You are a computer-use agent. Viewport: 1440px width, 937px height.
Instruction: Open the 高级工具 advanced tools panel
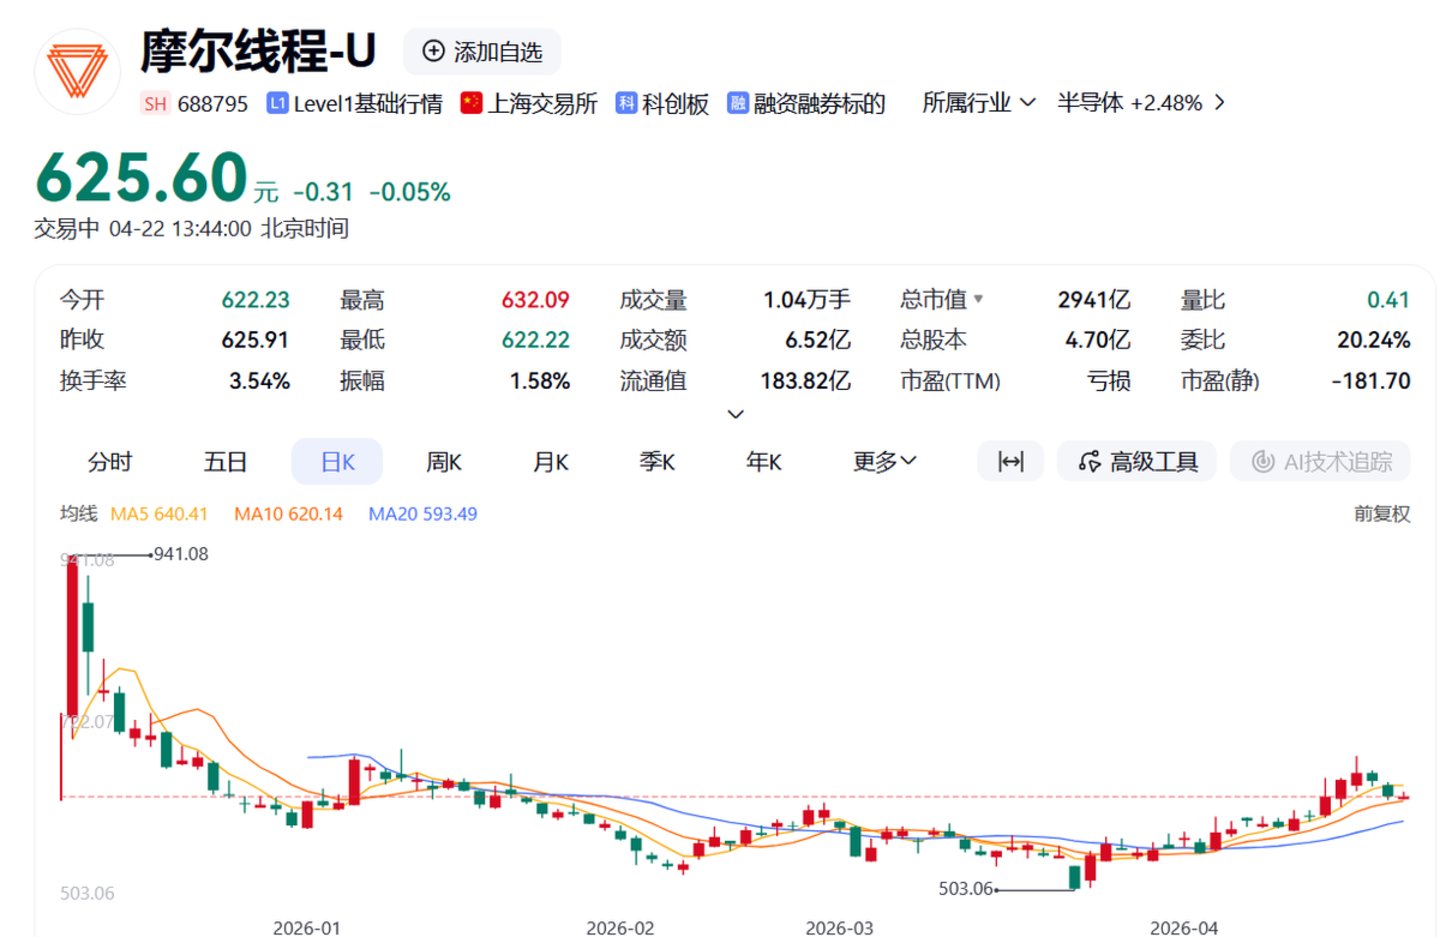click(1137, 461)
